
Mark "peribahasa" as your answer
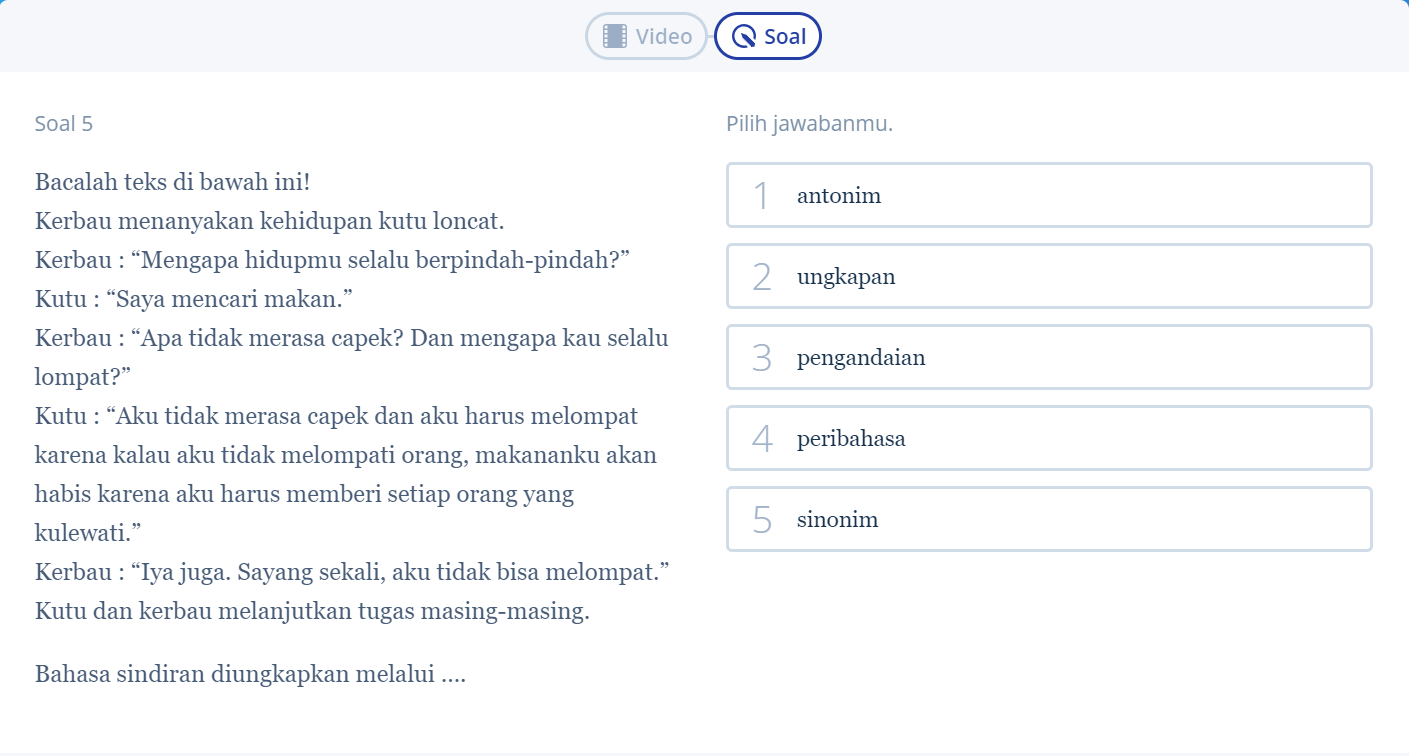point(1049,439)
